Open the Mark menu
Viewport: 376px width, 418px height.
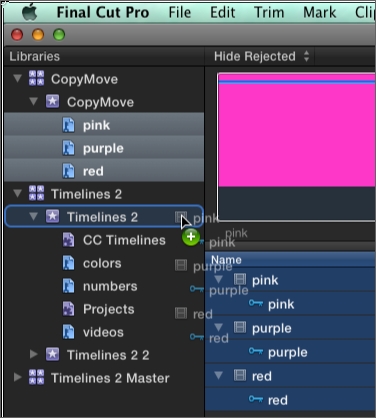click(319, 13)
